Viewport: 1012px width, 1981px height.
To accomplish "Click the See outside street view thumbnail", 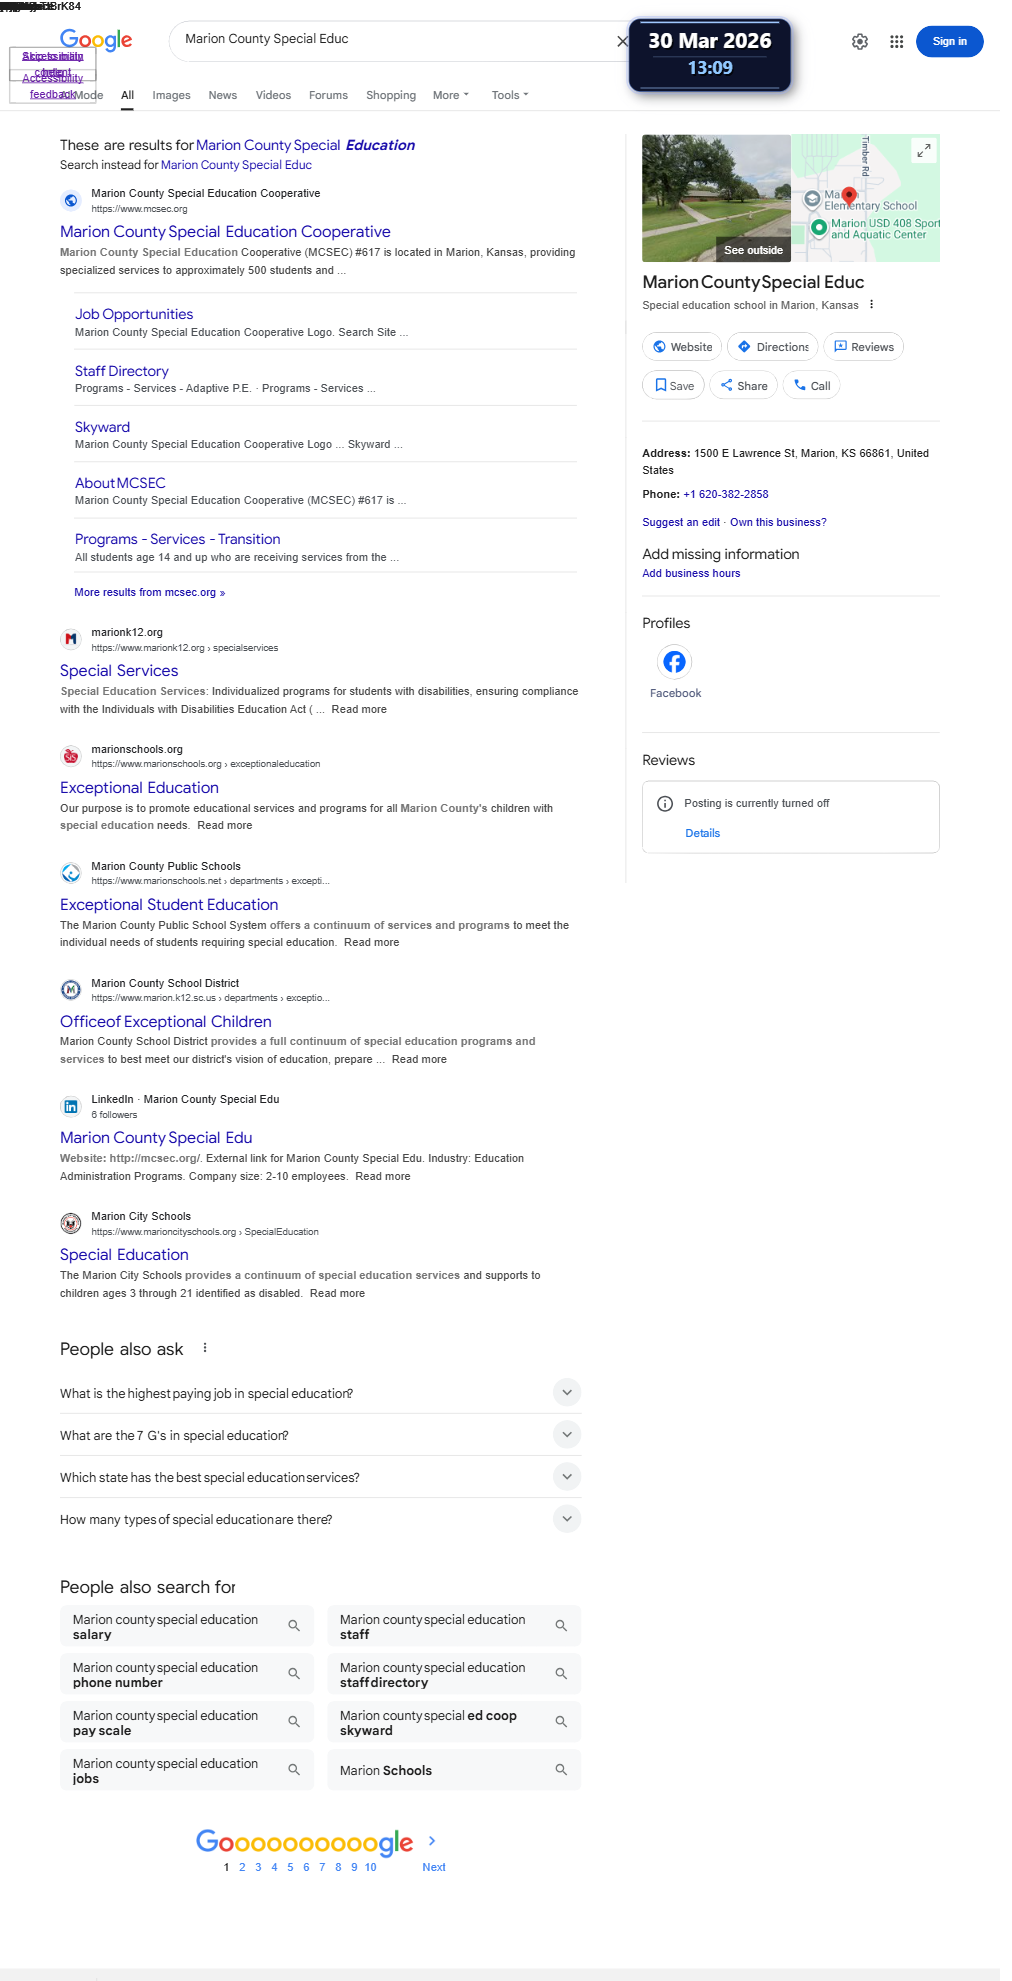I will click(x=716, y=198).
